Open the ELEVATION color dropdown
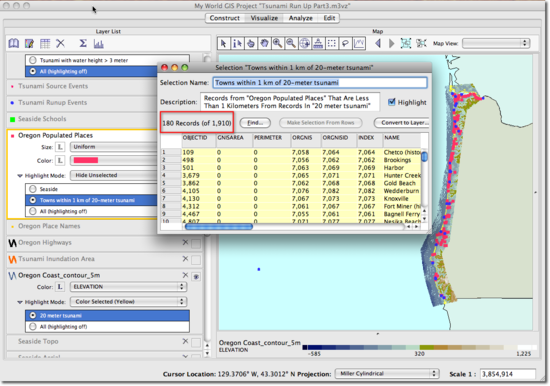Viewport: 550px width, 386px height. click(128, 287)
